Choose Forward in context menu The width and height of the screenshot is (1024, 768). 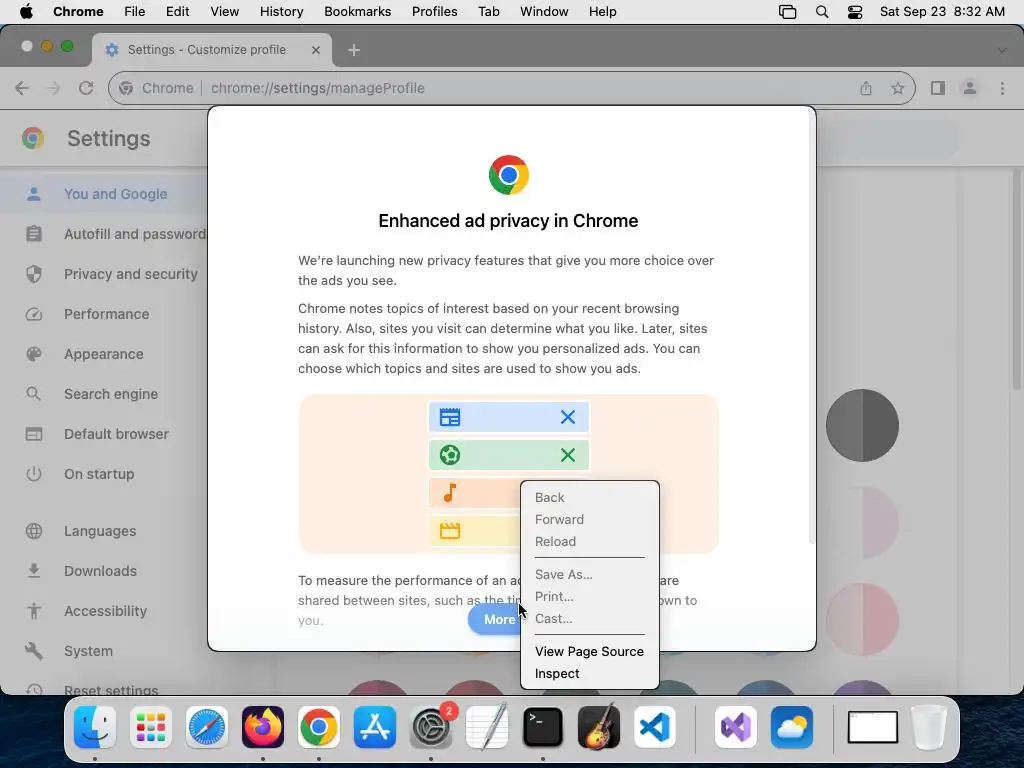[x=559, y=520]
